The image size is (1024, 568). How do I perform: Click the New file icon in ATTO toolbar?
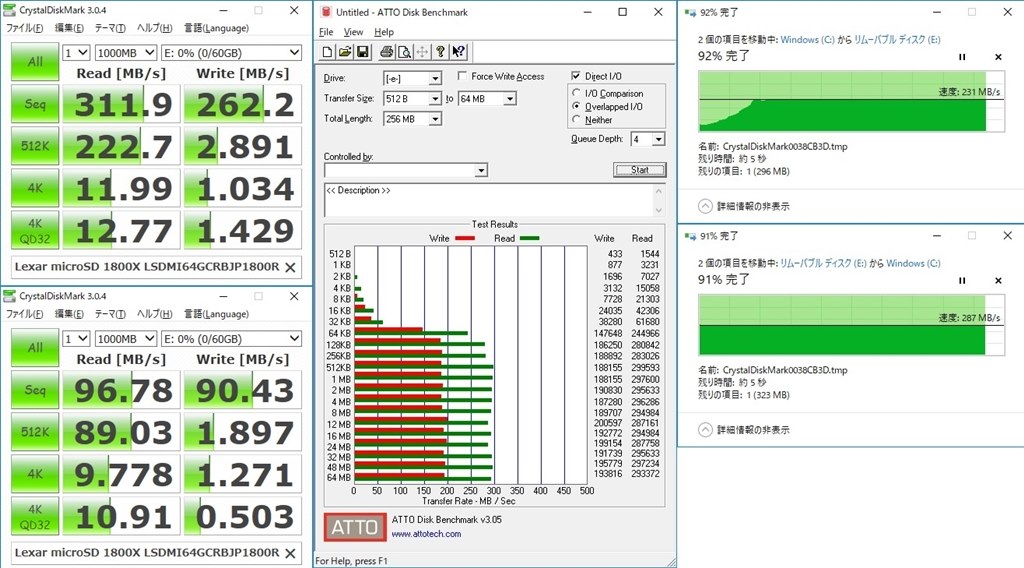point(327,52)
